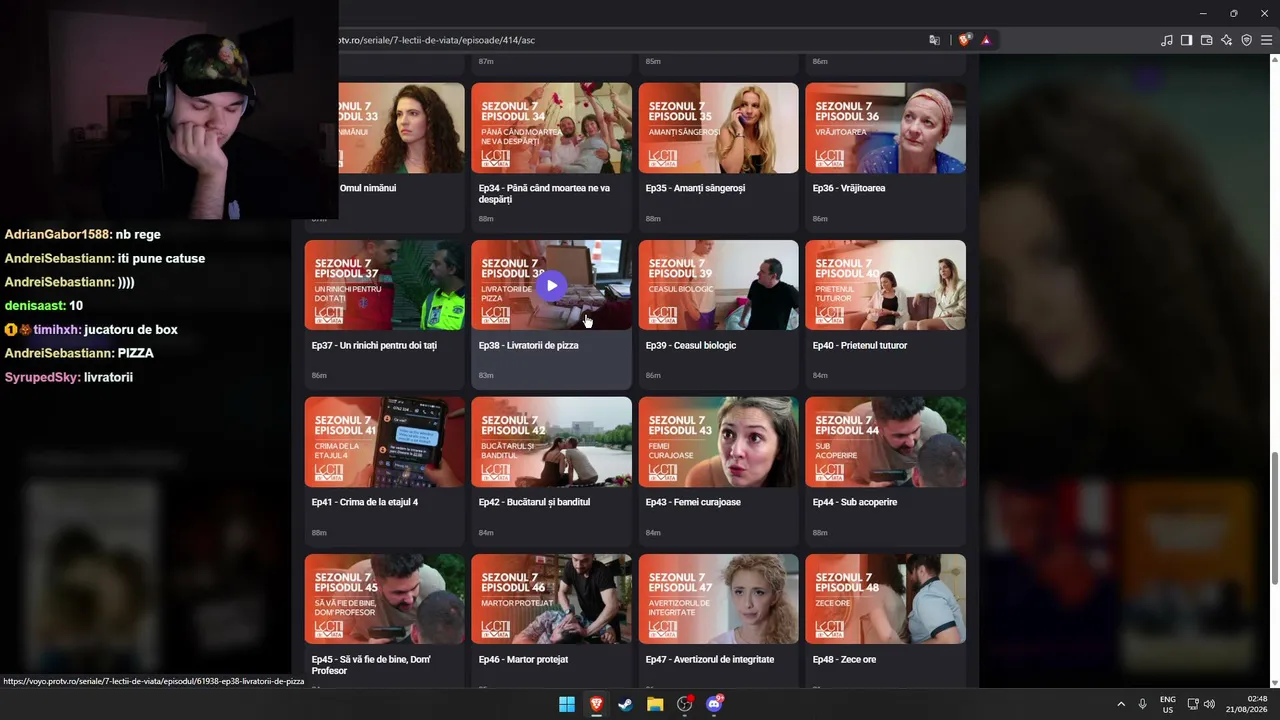Click title link 'Ep39 - Ceasul biologic'
The width and height of the screenshot is (1280, 720).
[690, 345]
